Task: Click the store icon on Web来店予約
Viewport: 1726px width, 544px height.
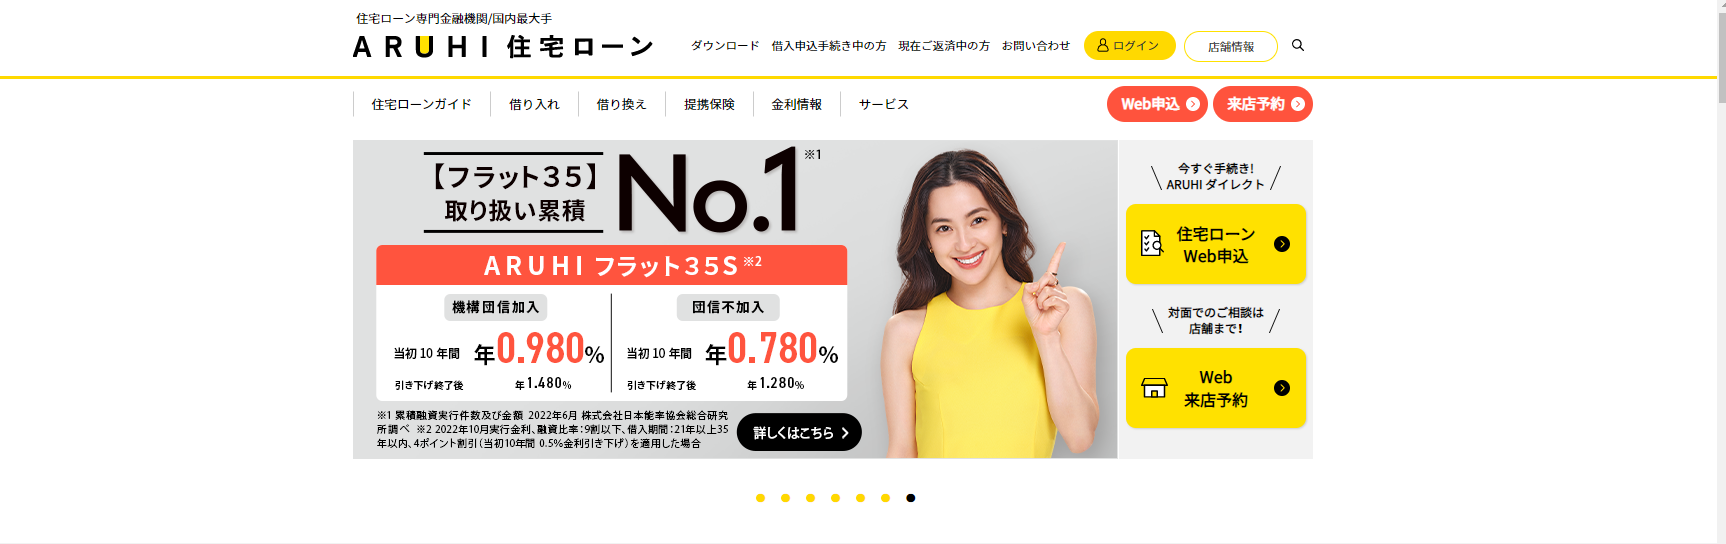Action: tap(1154, 388)
